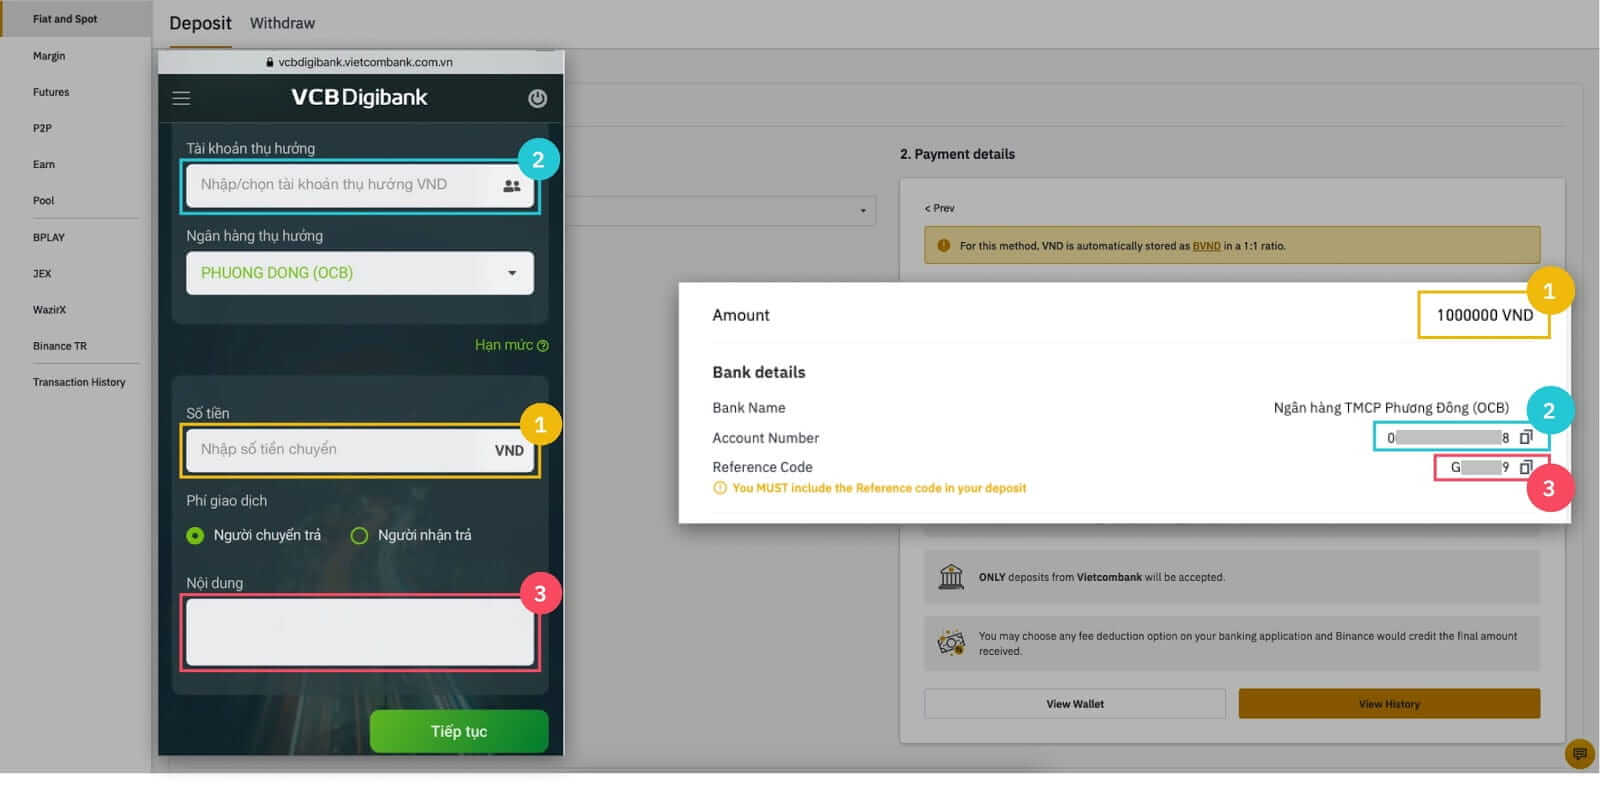Click the Hạn mức limit link
Screen dimensions: 1600x786
pos(504,345)
